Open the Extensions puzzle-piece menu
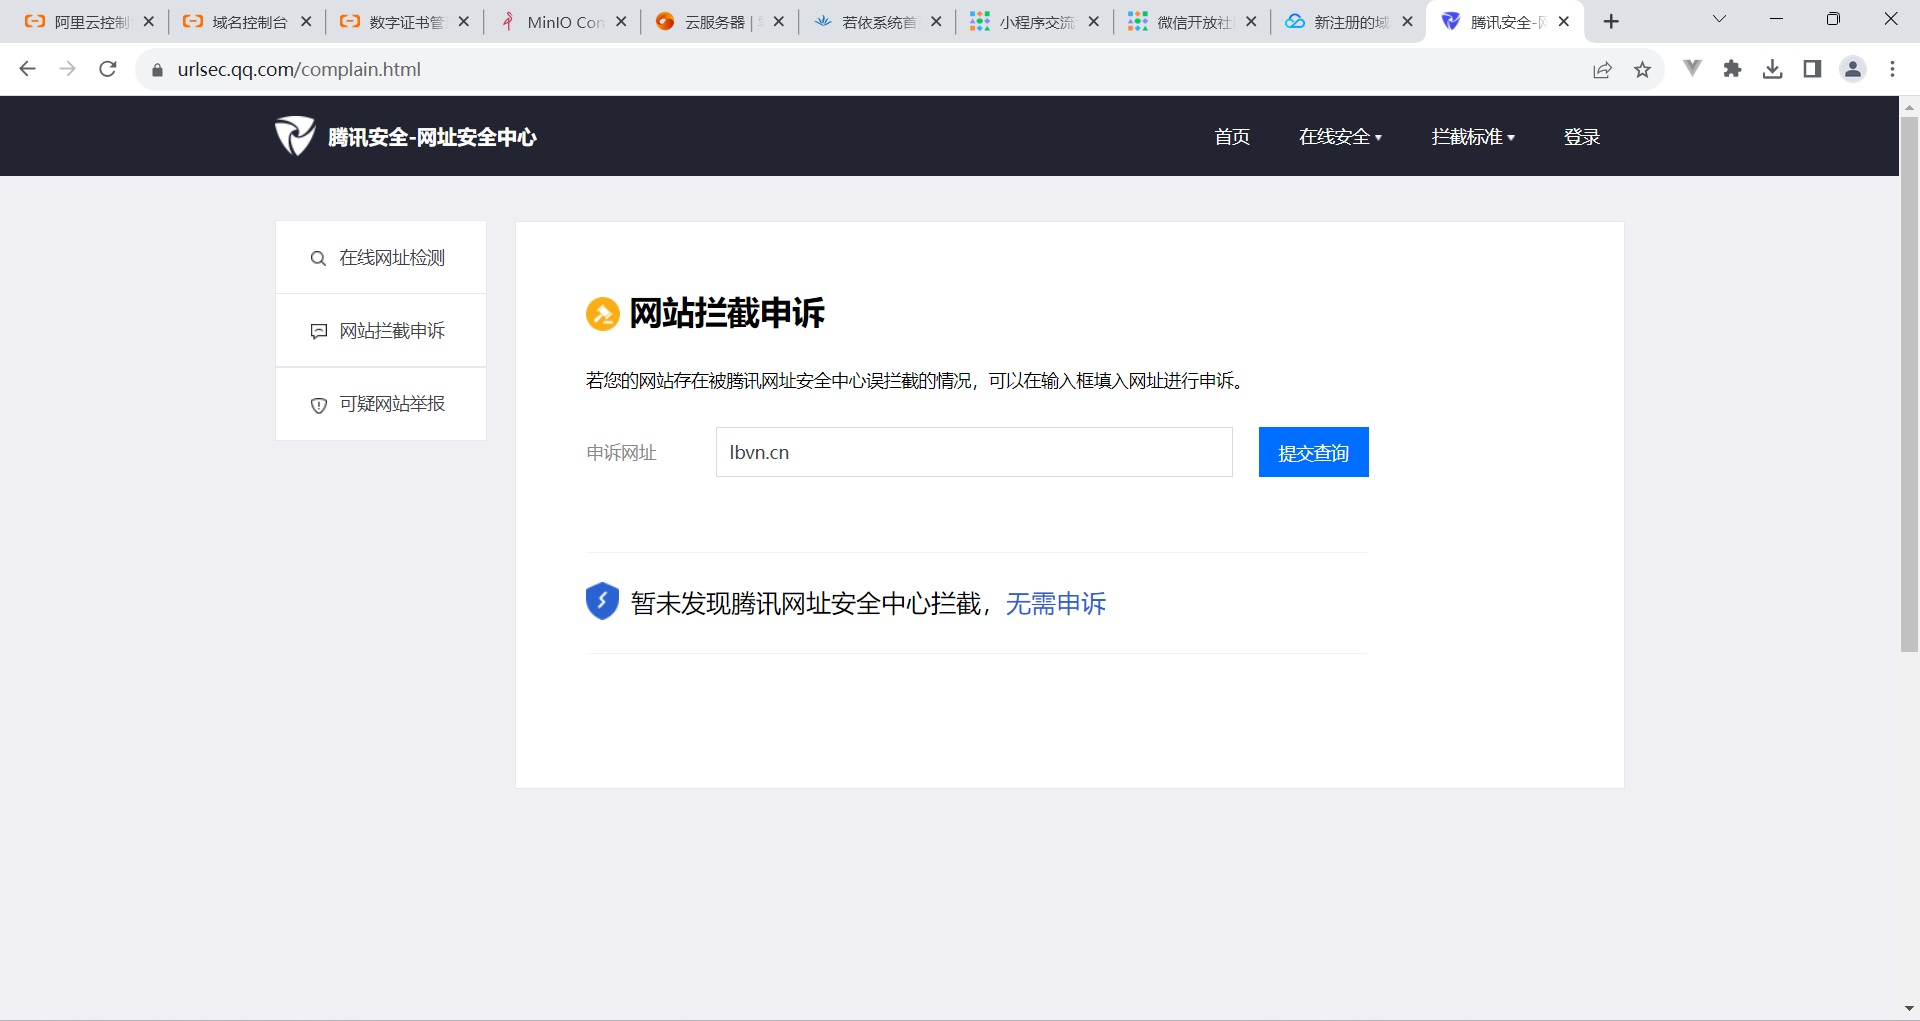 pos(1732,68)
